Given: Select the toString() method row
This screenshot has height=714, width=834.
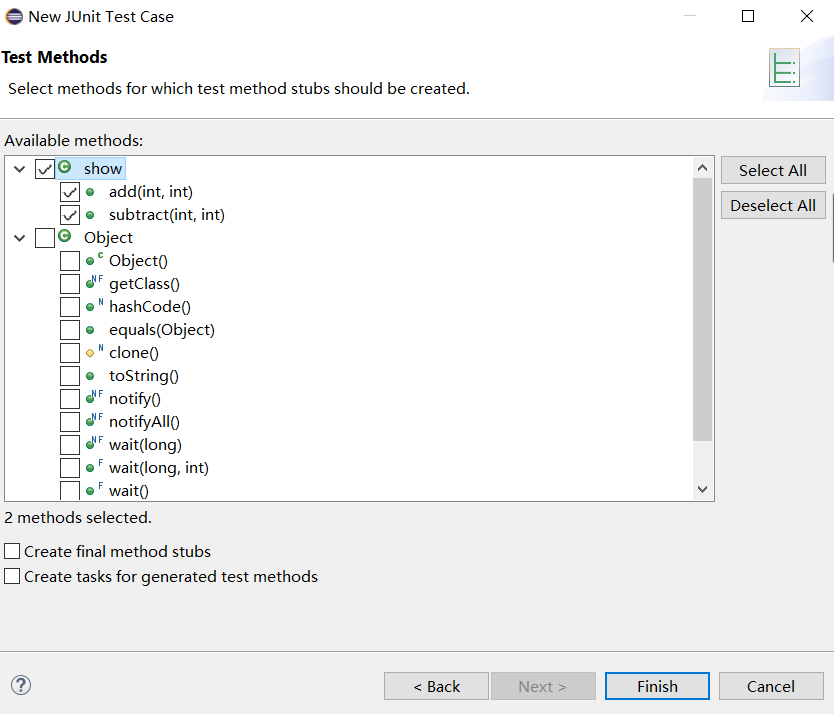Looking at the screenshot, I should (x=143, y=376).
